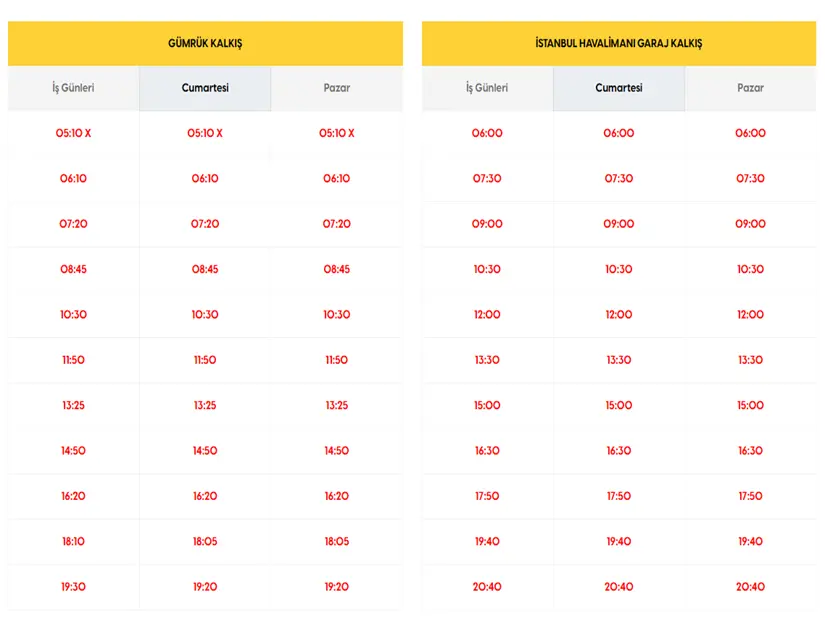Image resolution: width=825 pixels, height=620 pixels.
Task: Select Pazar tab under Gümrük Kalkış
Action: (337, 88)
